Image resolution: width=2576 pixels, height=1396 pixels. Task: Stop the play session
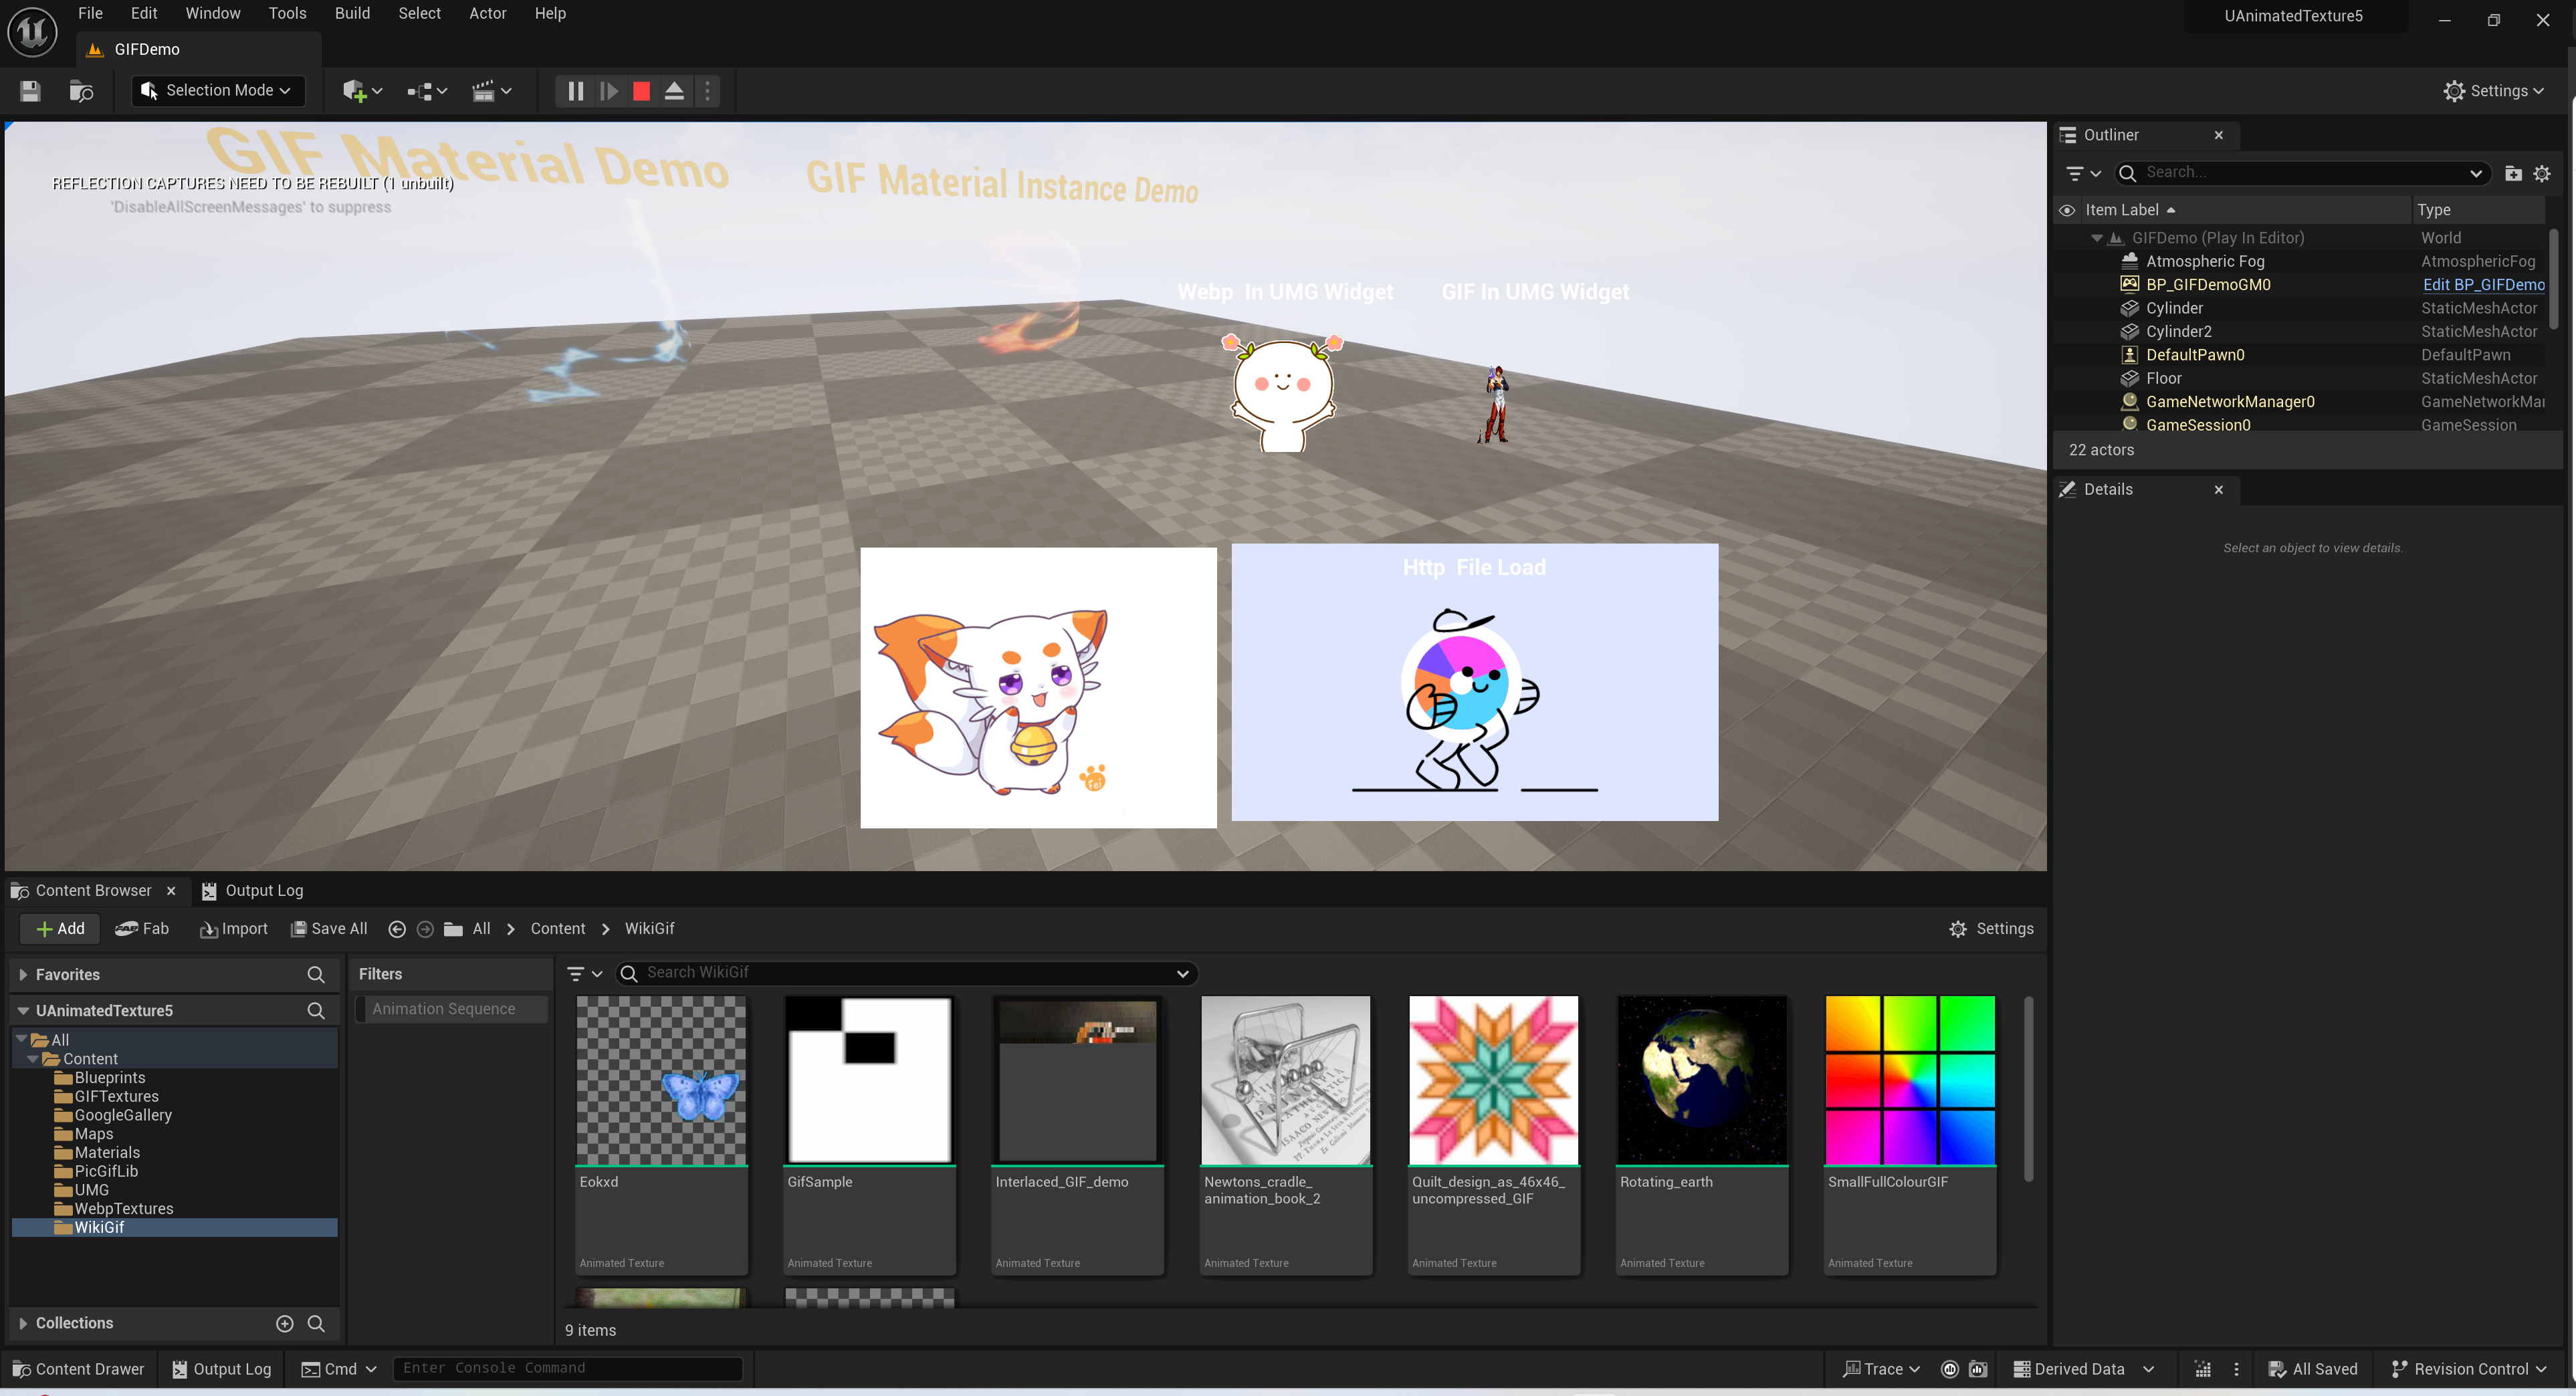(x=642, y=91)
